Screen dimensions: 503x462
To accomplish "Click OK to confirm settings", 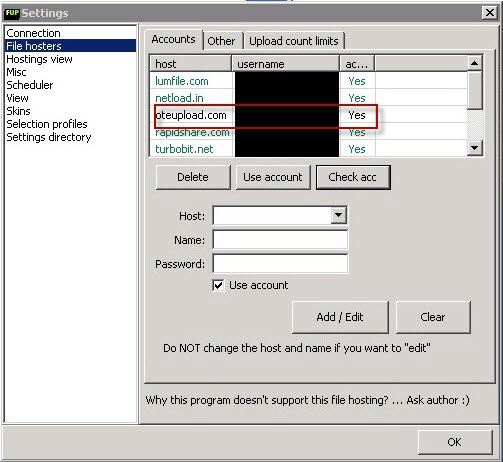I will click(x=455, y=442).
